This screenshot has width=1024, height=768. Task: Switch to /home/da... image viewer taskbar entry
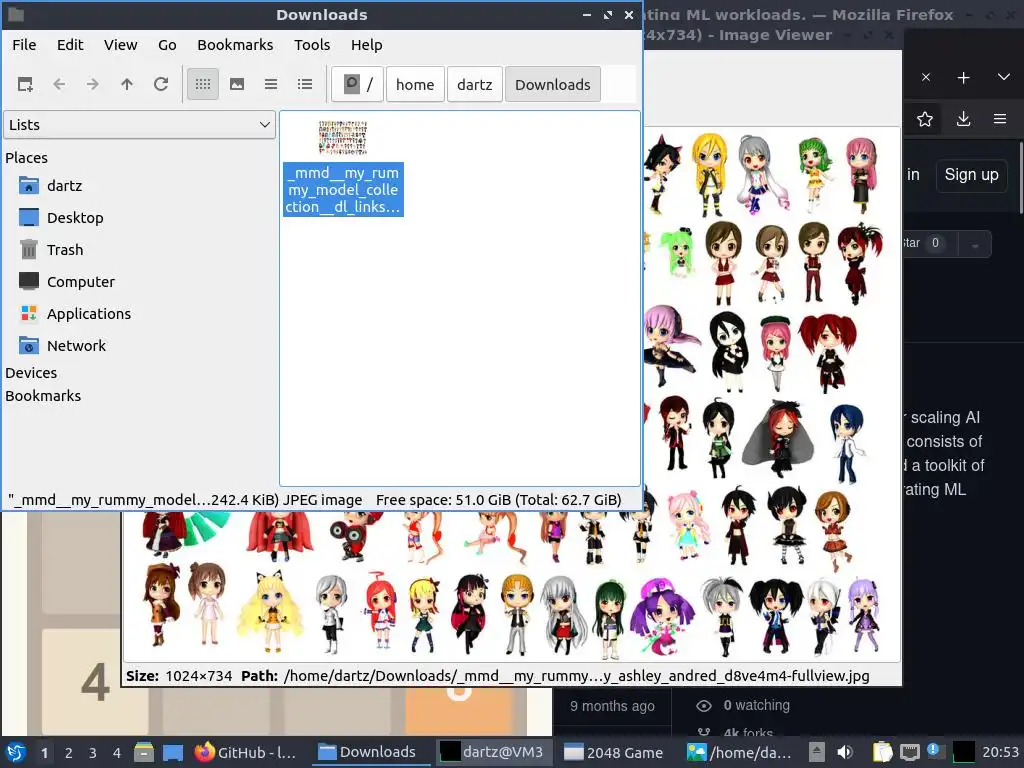point(739,752)
